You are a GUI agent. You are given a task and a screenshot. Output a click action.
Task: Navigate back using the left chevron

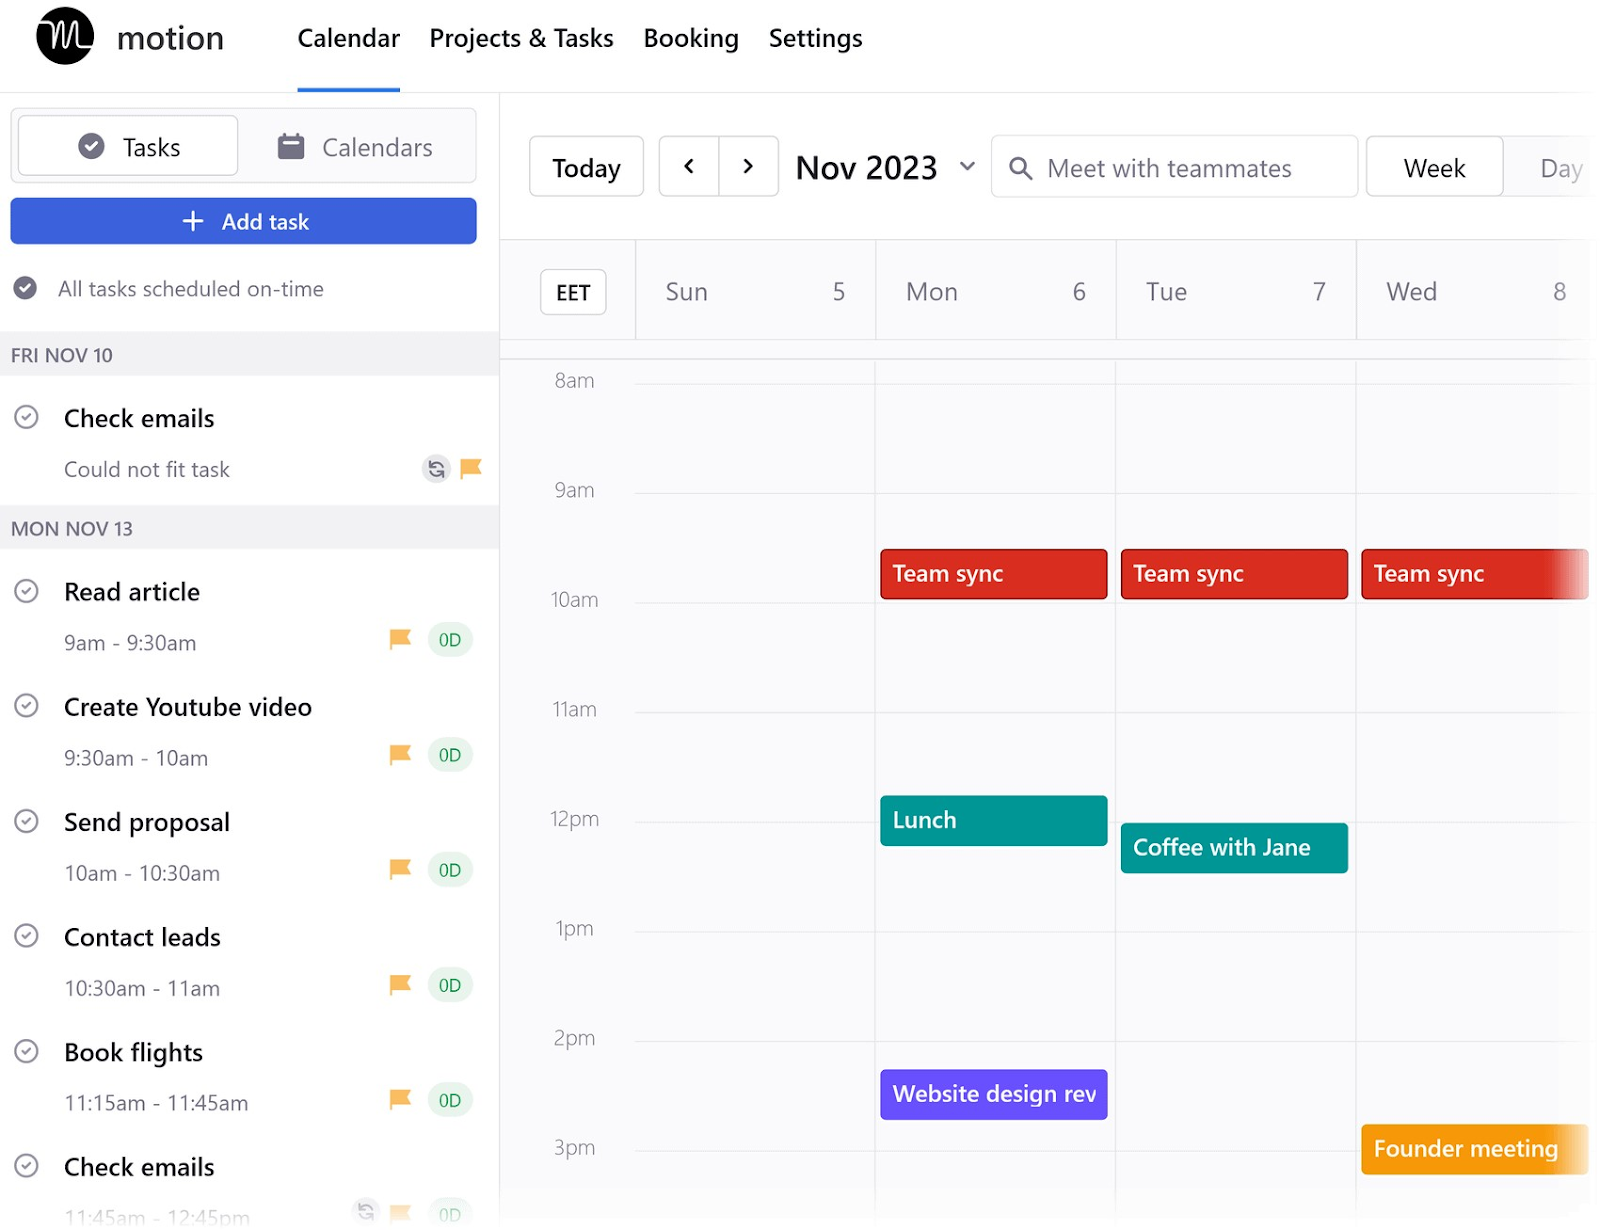tap(688, 166)
